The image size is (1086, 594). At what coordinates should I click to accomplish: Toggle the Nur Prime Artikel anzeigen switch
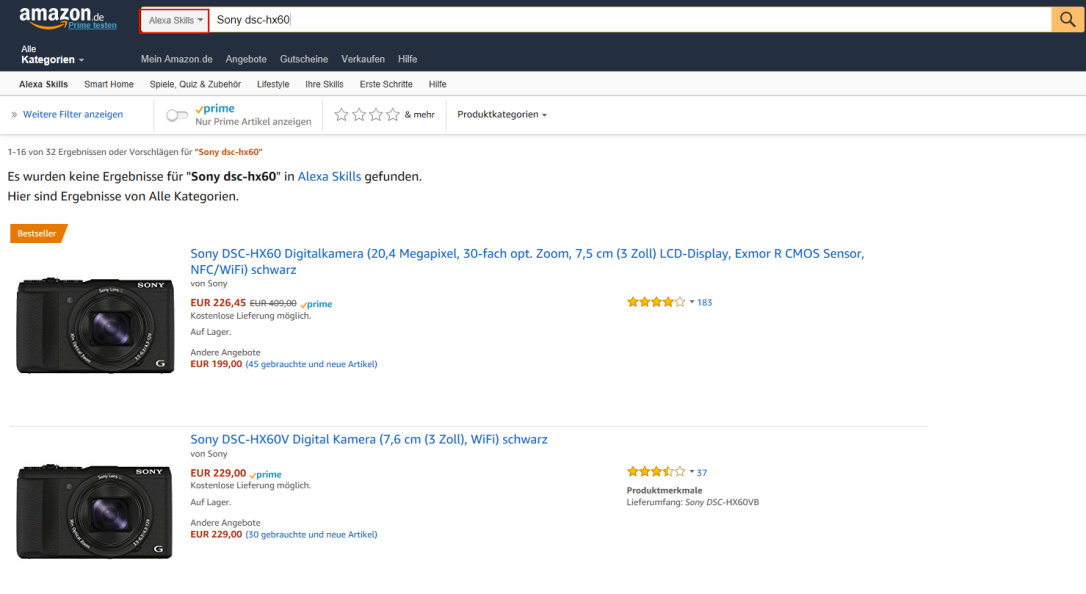tap(177, 115)
